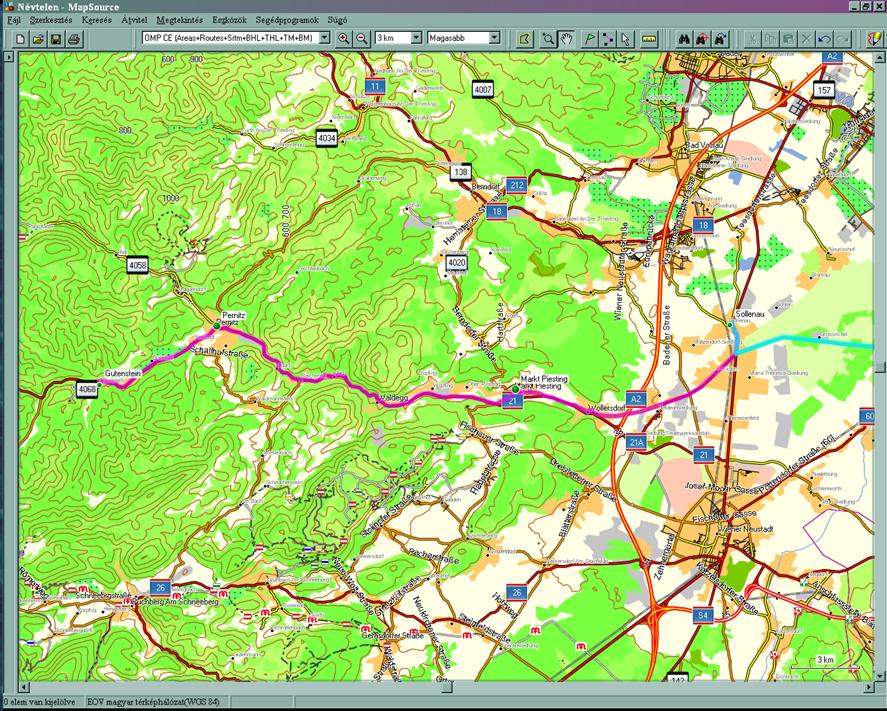
Task: Print the map using the printer icon
Action: [74, 39]
